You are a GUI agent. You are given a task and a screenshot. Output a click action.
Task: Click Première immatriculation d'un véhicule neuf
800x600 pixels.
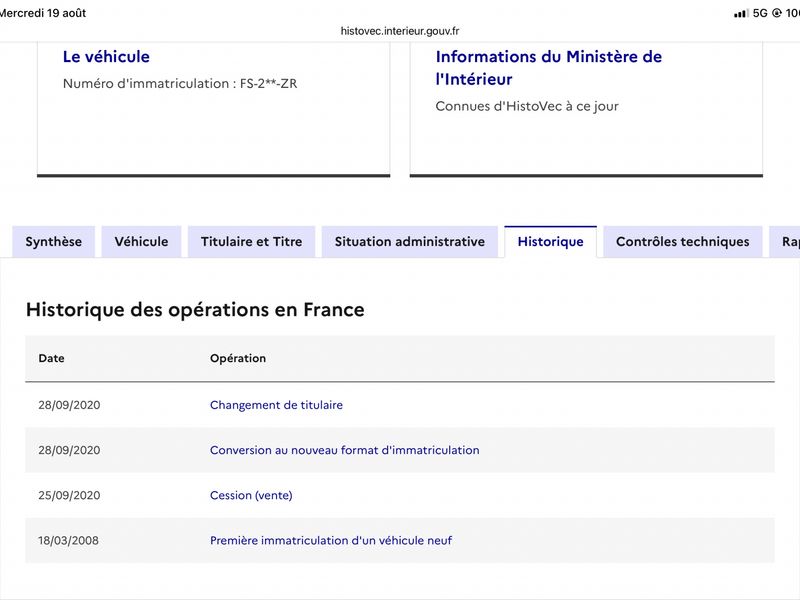331,540
